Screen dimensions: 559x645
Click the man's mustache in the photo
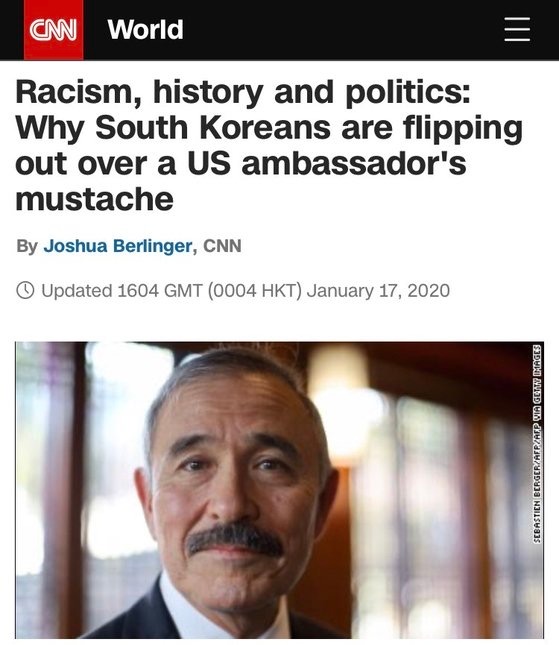point(234,538)
